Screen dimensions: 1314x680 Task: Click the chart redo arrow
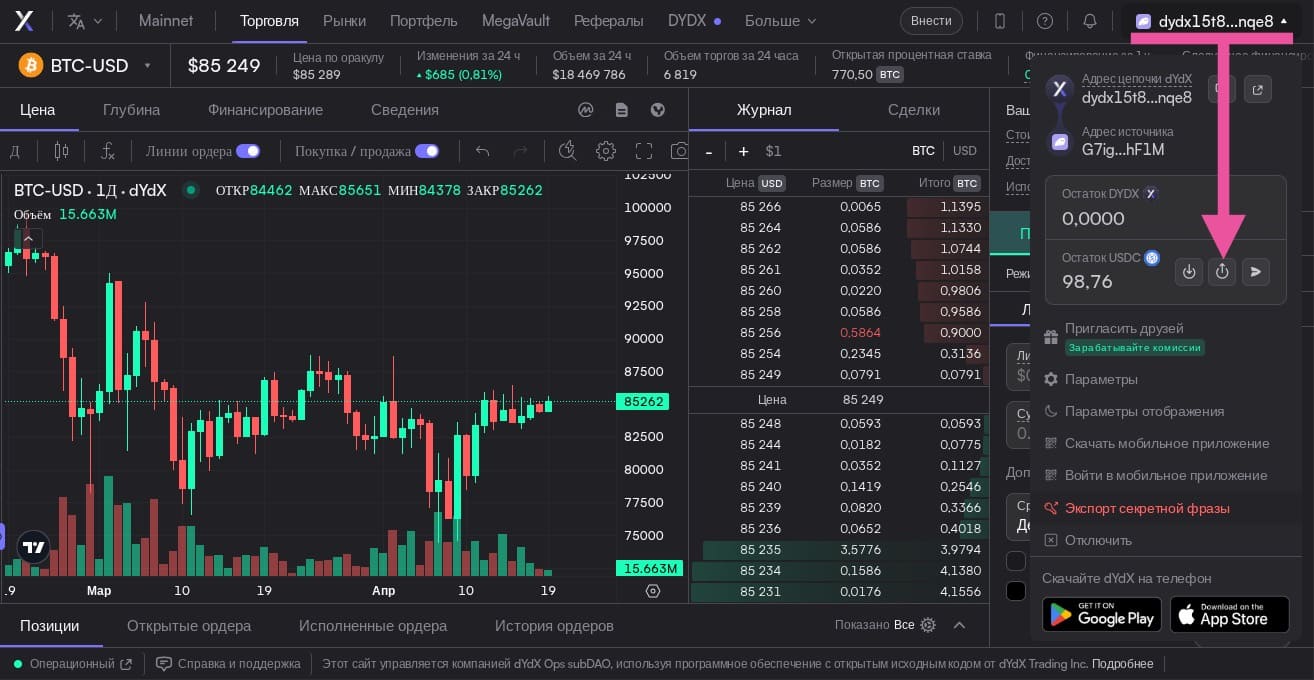click(x=520, y=151)
